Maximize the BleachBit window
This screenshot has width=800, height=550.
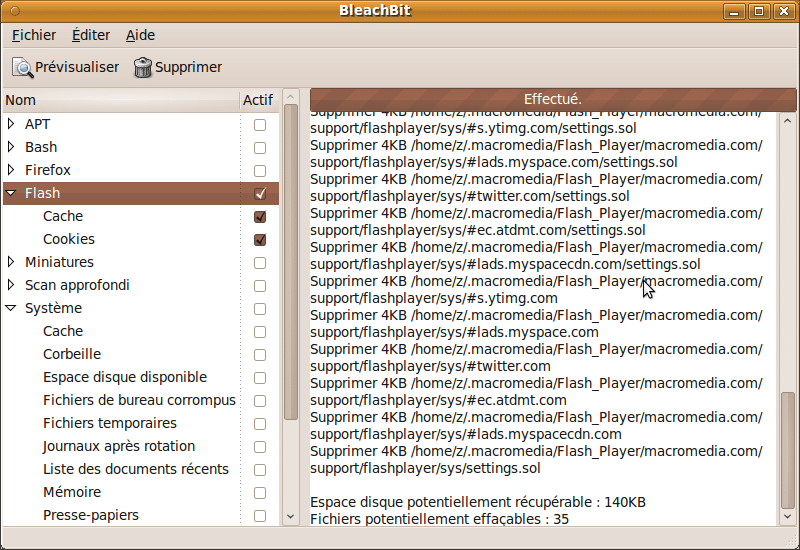click(x=761, y=11)
